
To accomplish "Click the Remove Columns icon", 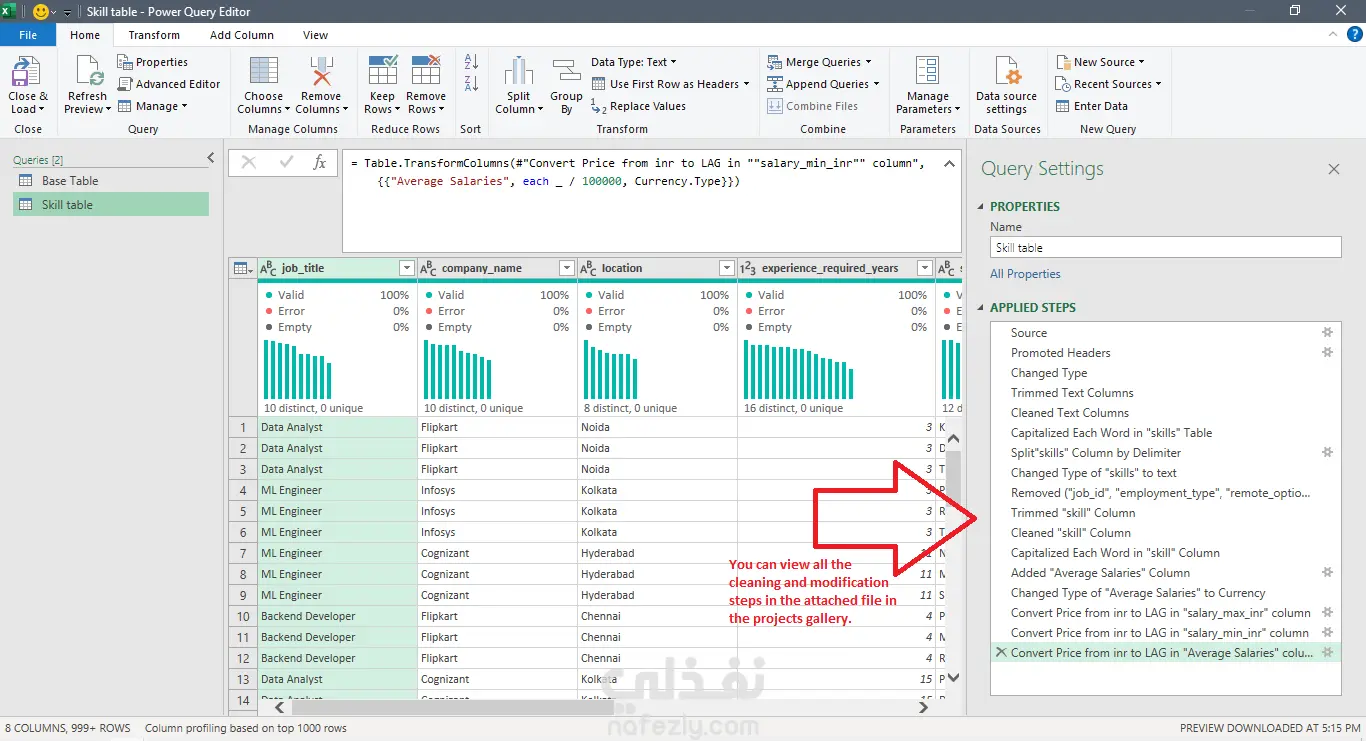I will [x=321, y=73].
